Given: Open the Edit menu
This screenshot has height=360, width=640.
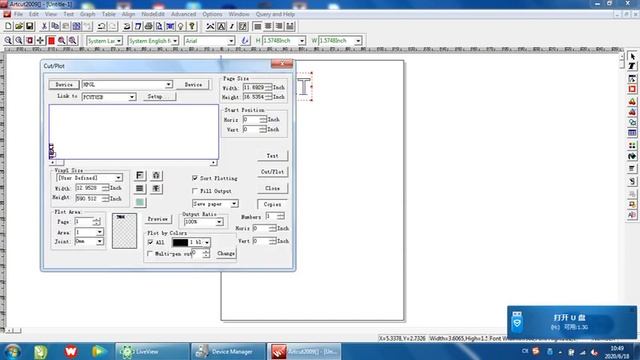Looking at the screenshot, I should point(33,14).
